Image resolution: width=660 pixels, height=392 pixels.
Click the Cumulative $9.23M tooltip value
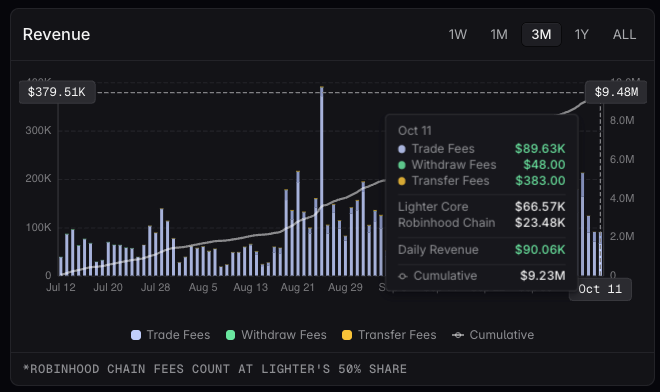pyautogui.click(x=543, y=276)
